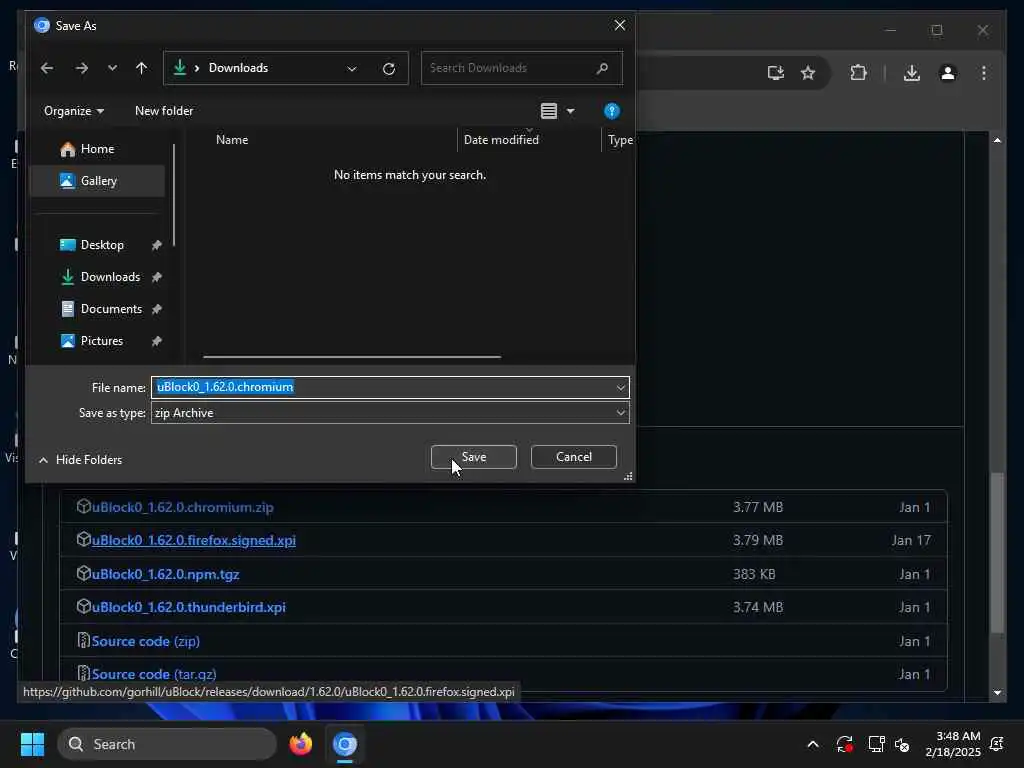This screenshot has height=768, width=1024.
Task: Switch to Chromium taskbar icon
Action: pos(345,744)
